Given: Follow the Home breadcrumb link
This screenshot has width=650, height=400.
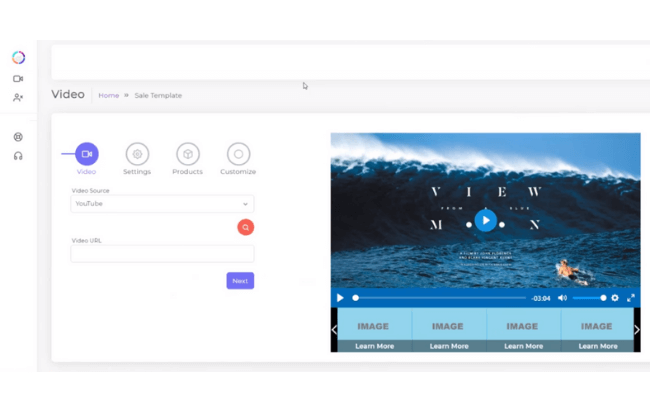Looking at the screenshot, I should [109, 95].
